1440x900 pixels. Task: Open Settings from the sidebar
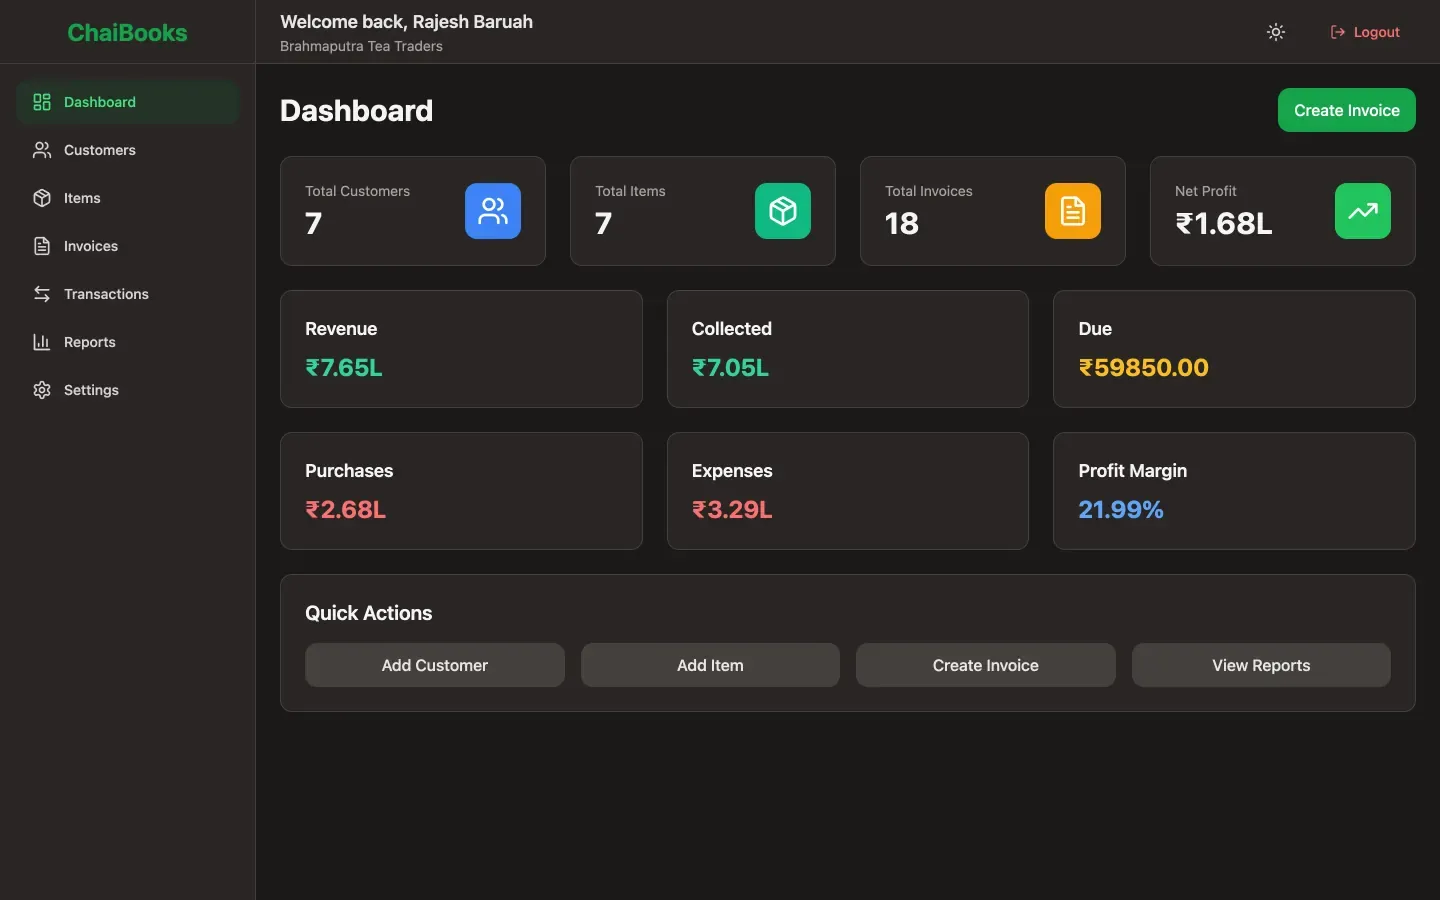coord(128,390)
